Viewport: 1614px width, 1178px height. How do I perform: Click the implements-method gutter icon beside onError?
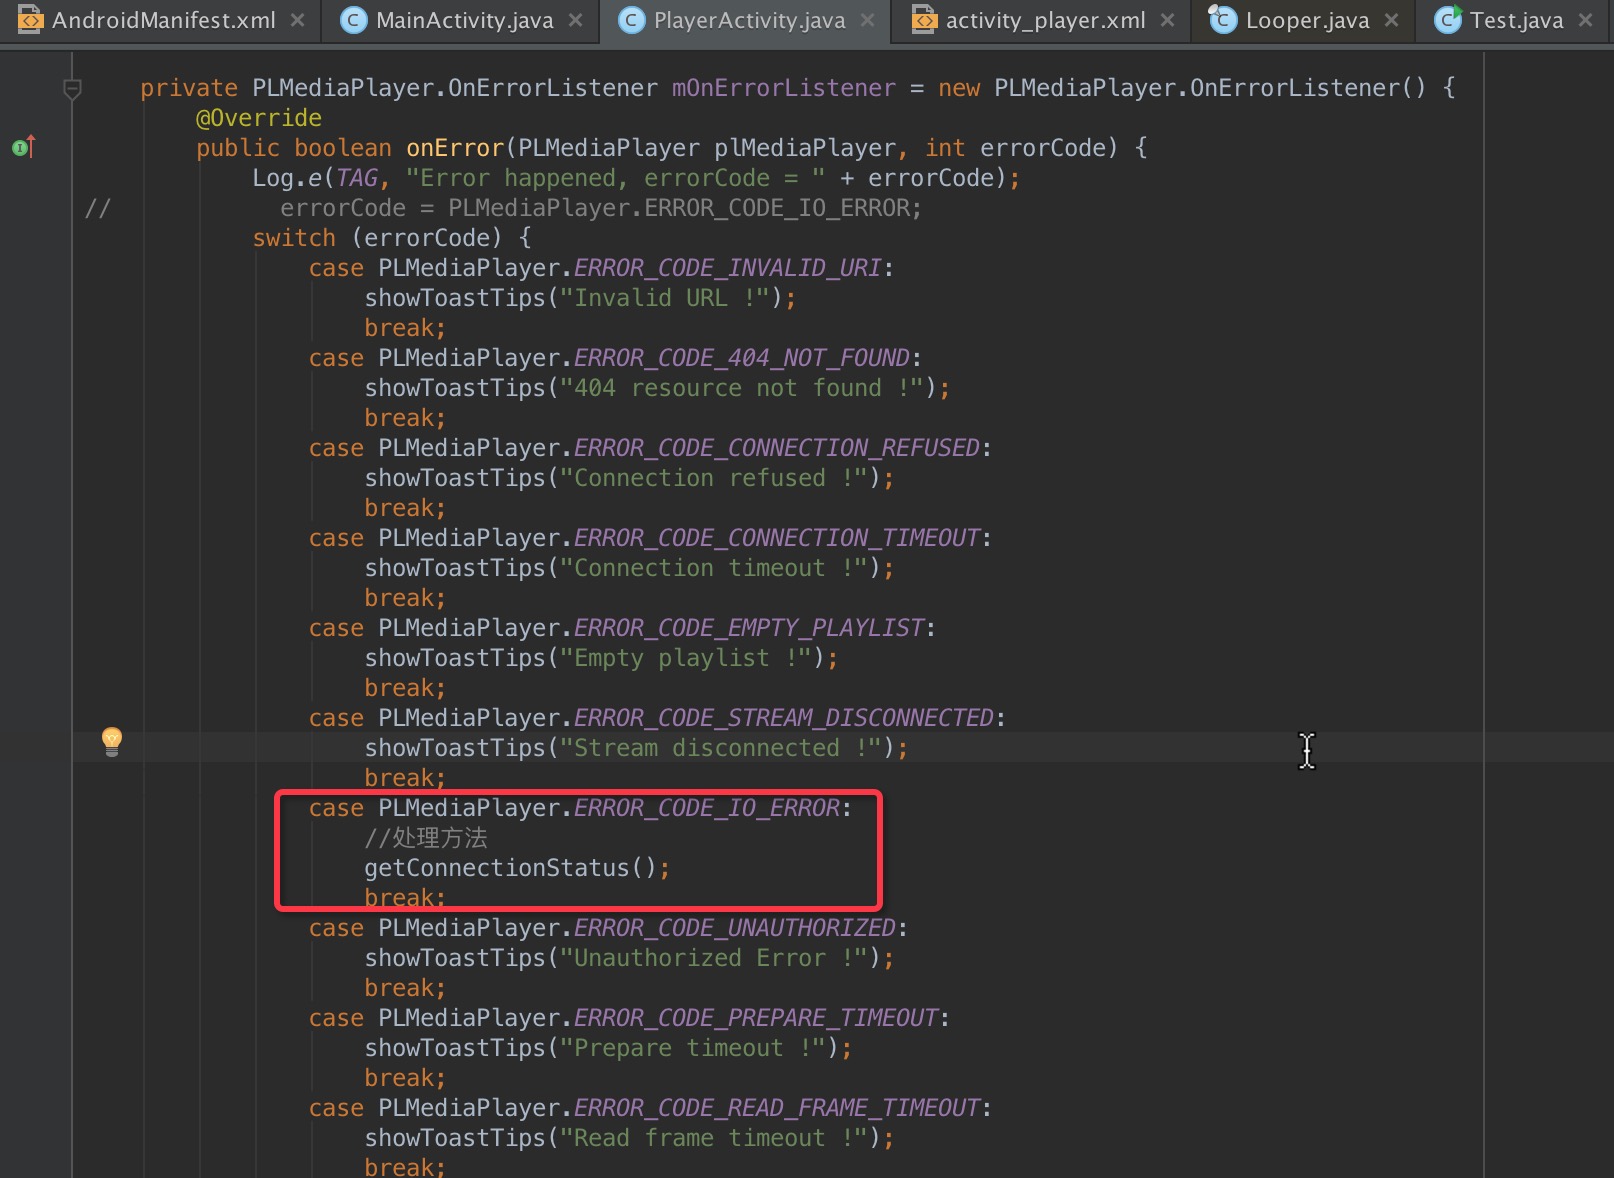click(x=24, y=147)
